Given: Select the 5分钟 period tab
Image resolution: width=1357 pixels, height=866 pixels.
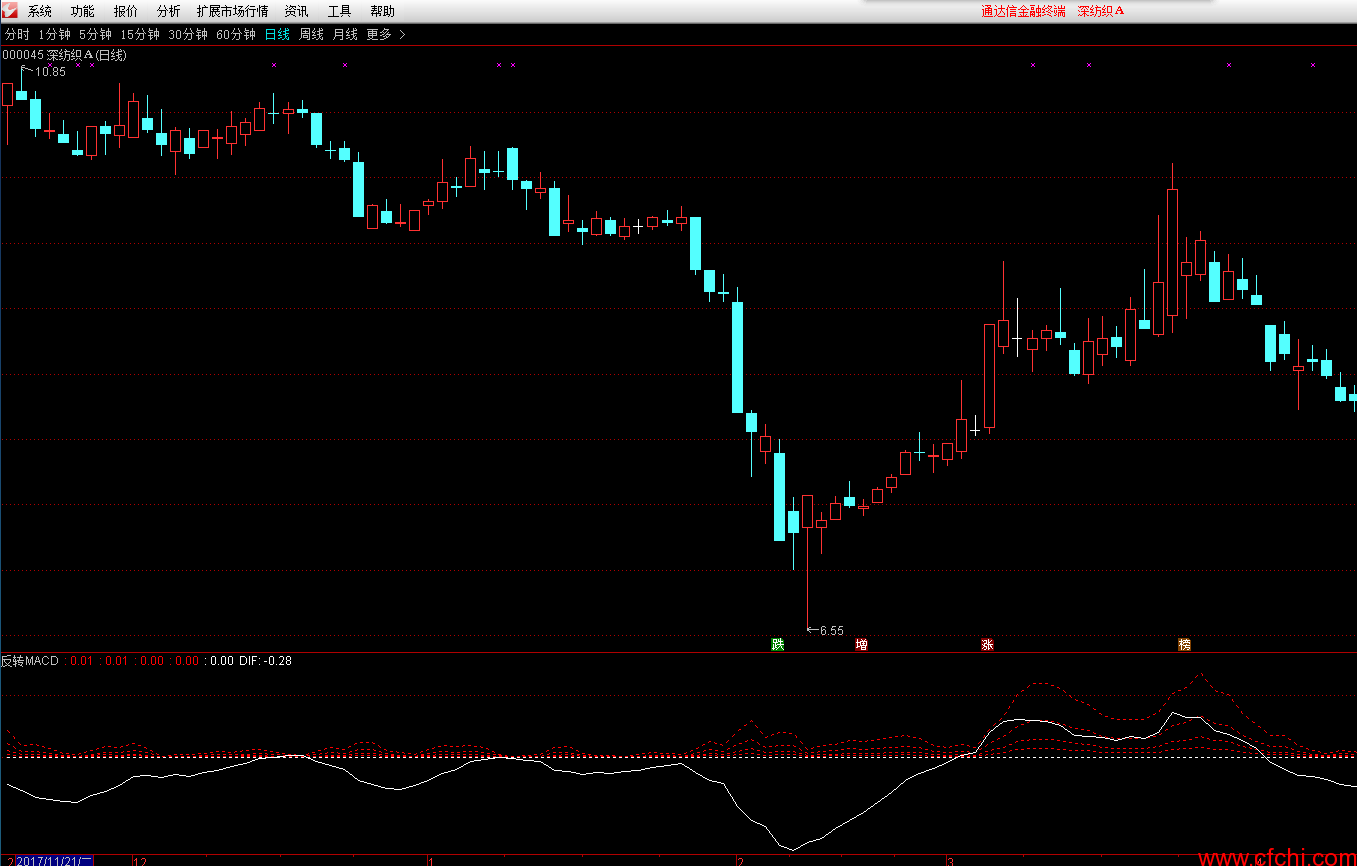Looking at the screenshot, I should coord(96,34).
